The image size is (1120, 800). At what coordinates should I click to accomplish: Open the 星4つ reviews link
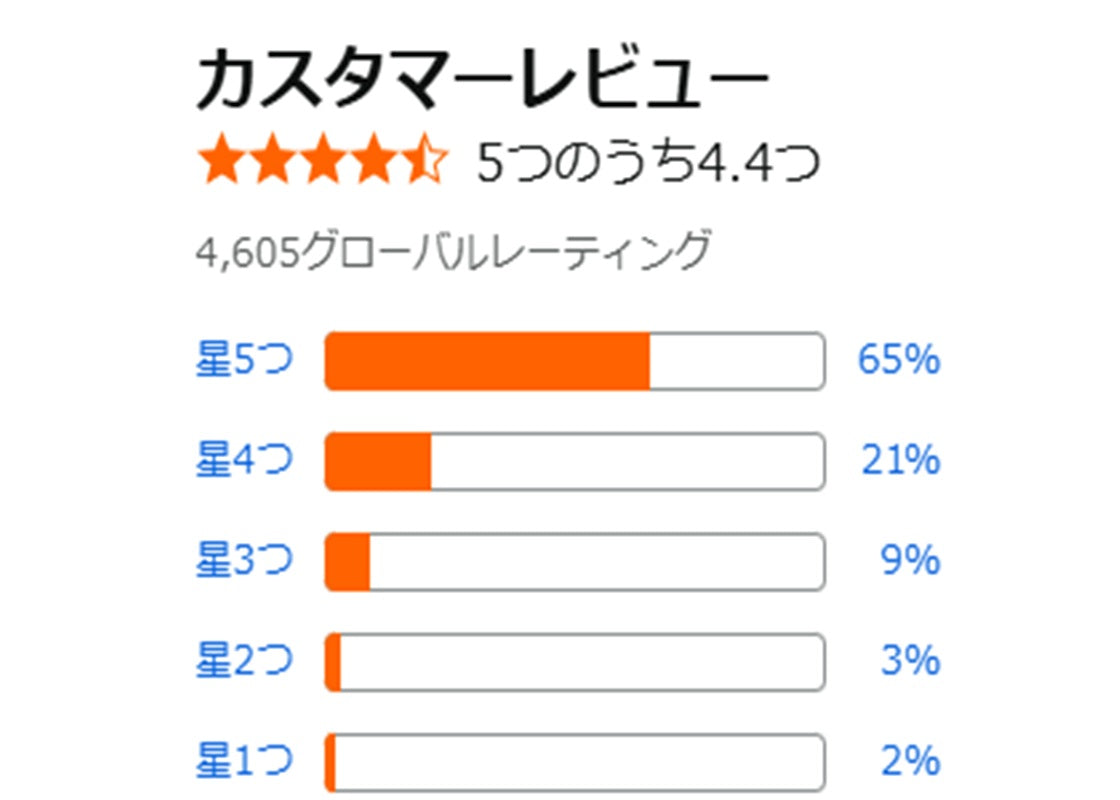(x=244, y=461)
